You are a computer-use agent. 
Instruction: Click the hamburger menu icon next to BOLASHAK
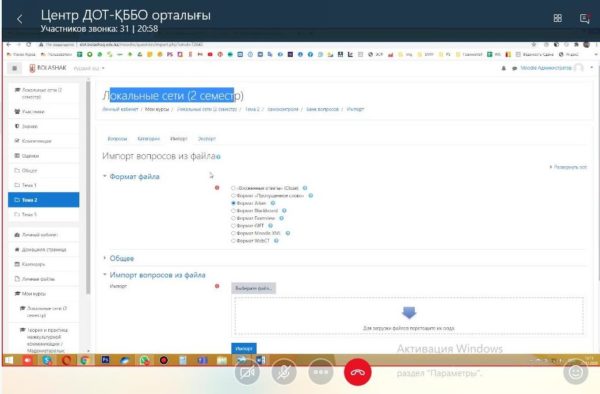[15, 68]
